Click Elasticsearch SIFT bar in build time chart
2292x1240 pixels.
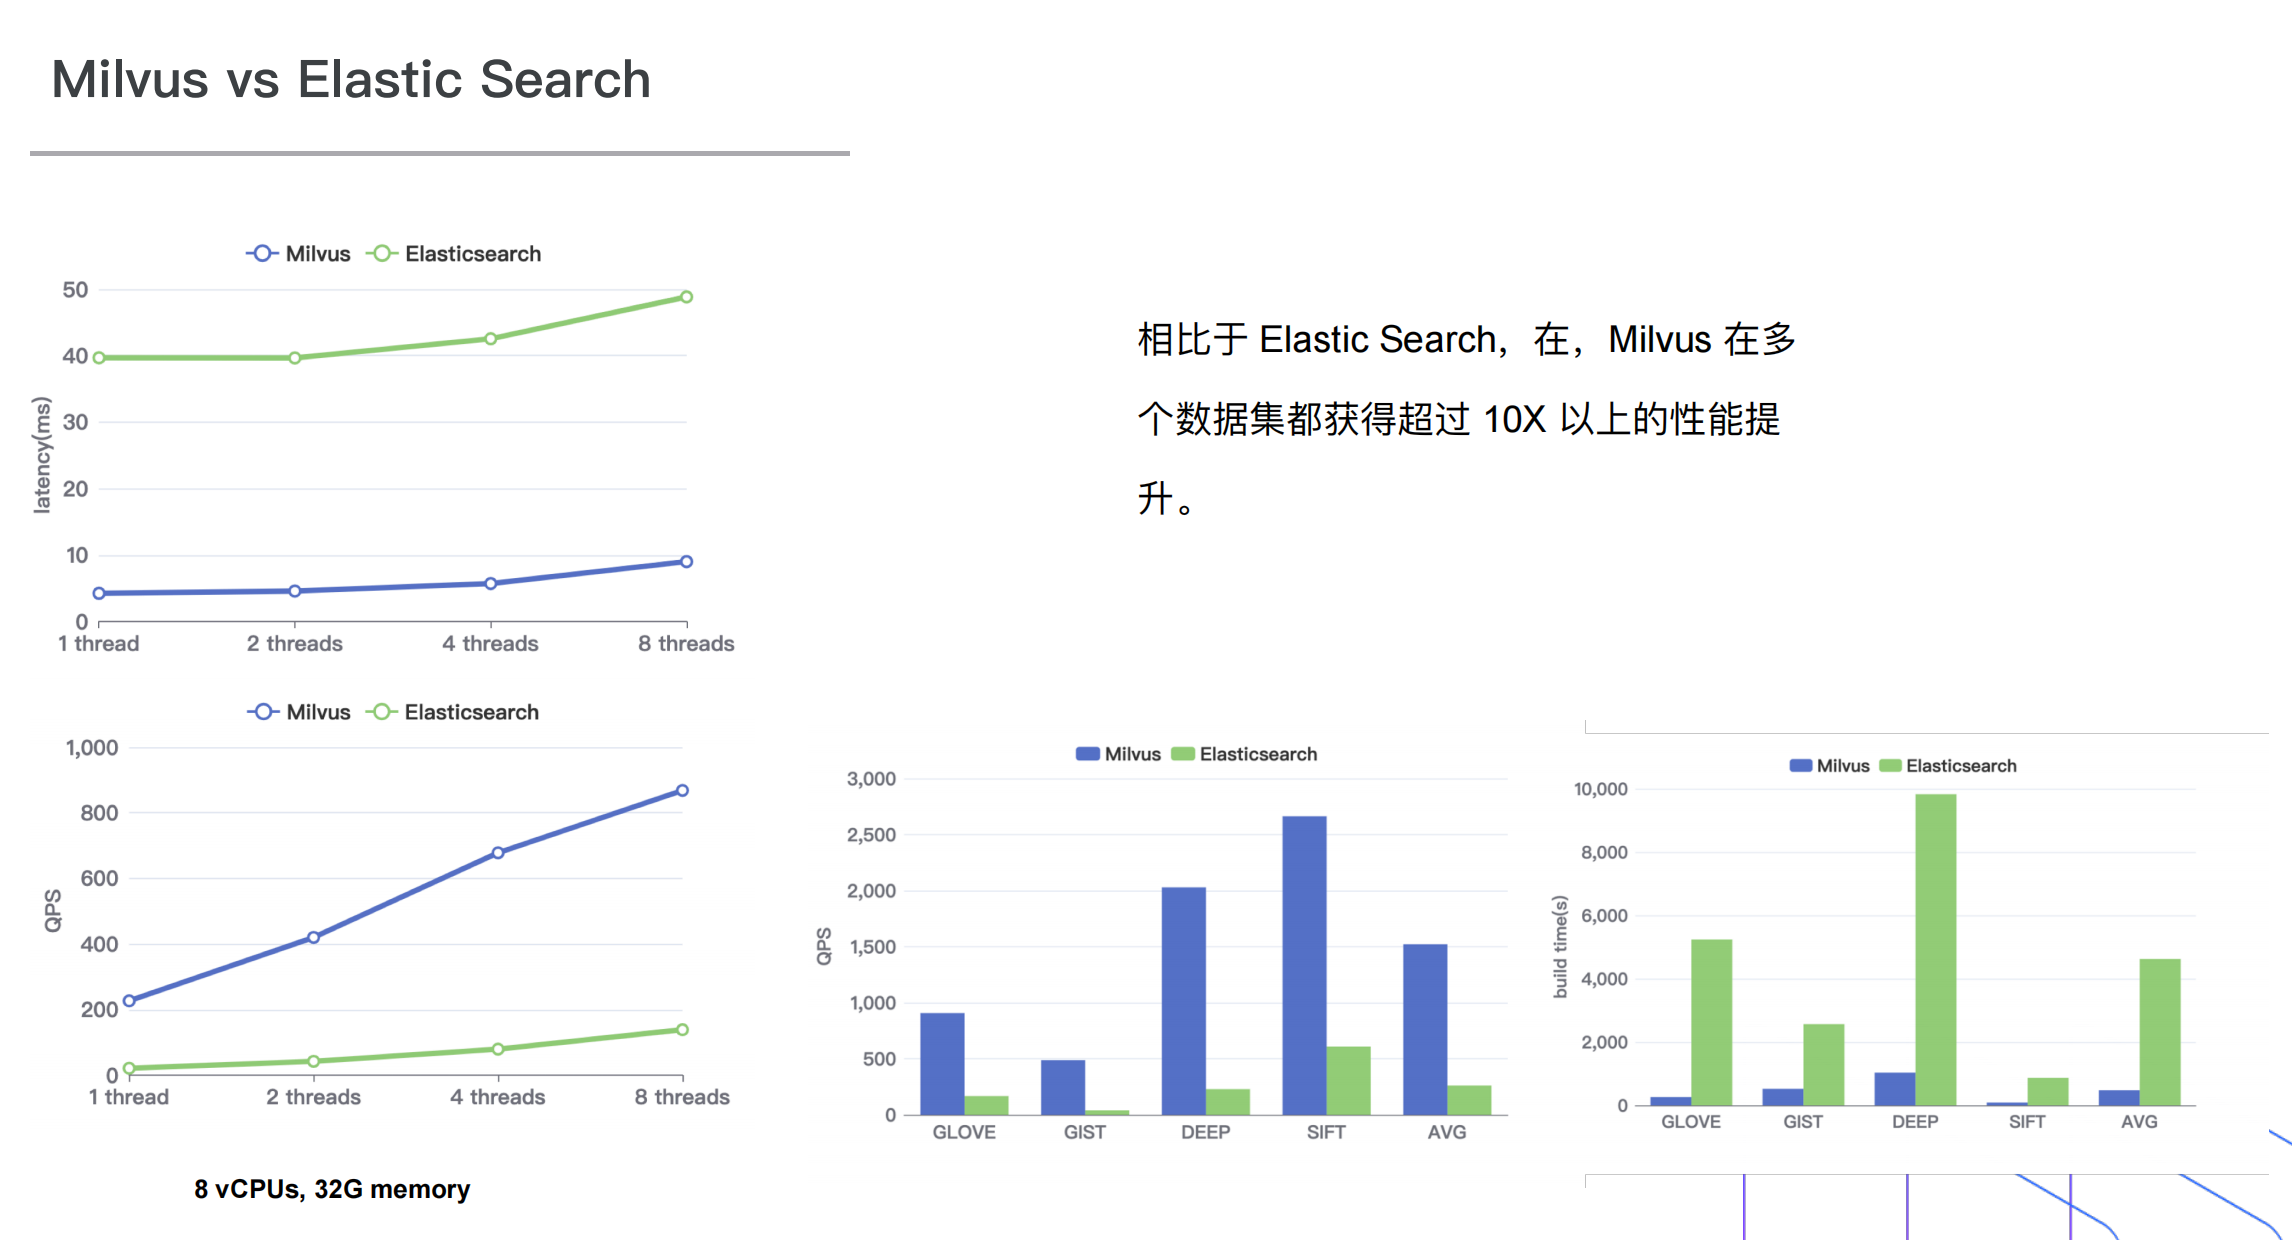(x=2048, y=1092)
